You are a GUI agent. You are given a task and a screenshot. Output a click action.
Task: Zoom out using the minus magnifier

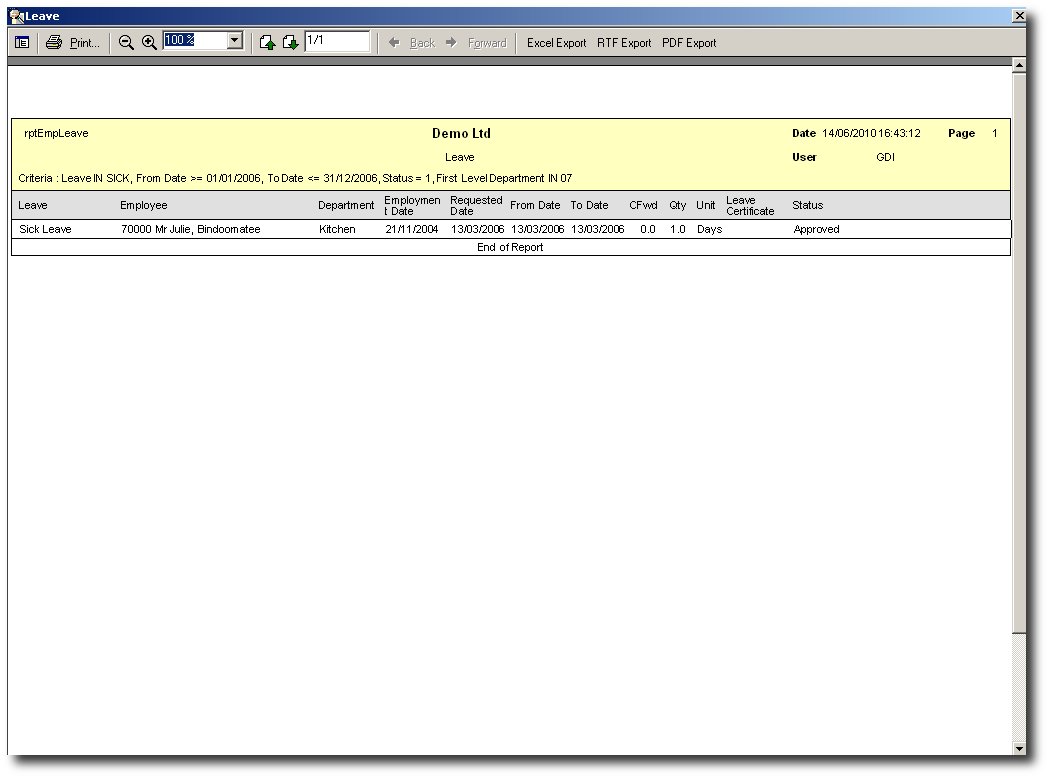(126, 43)
